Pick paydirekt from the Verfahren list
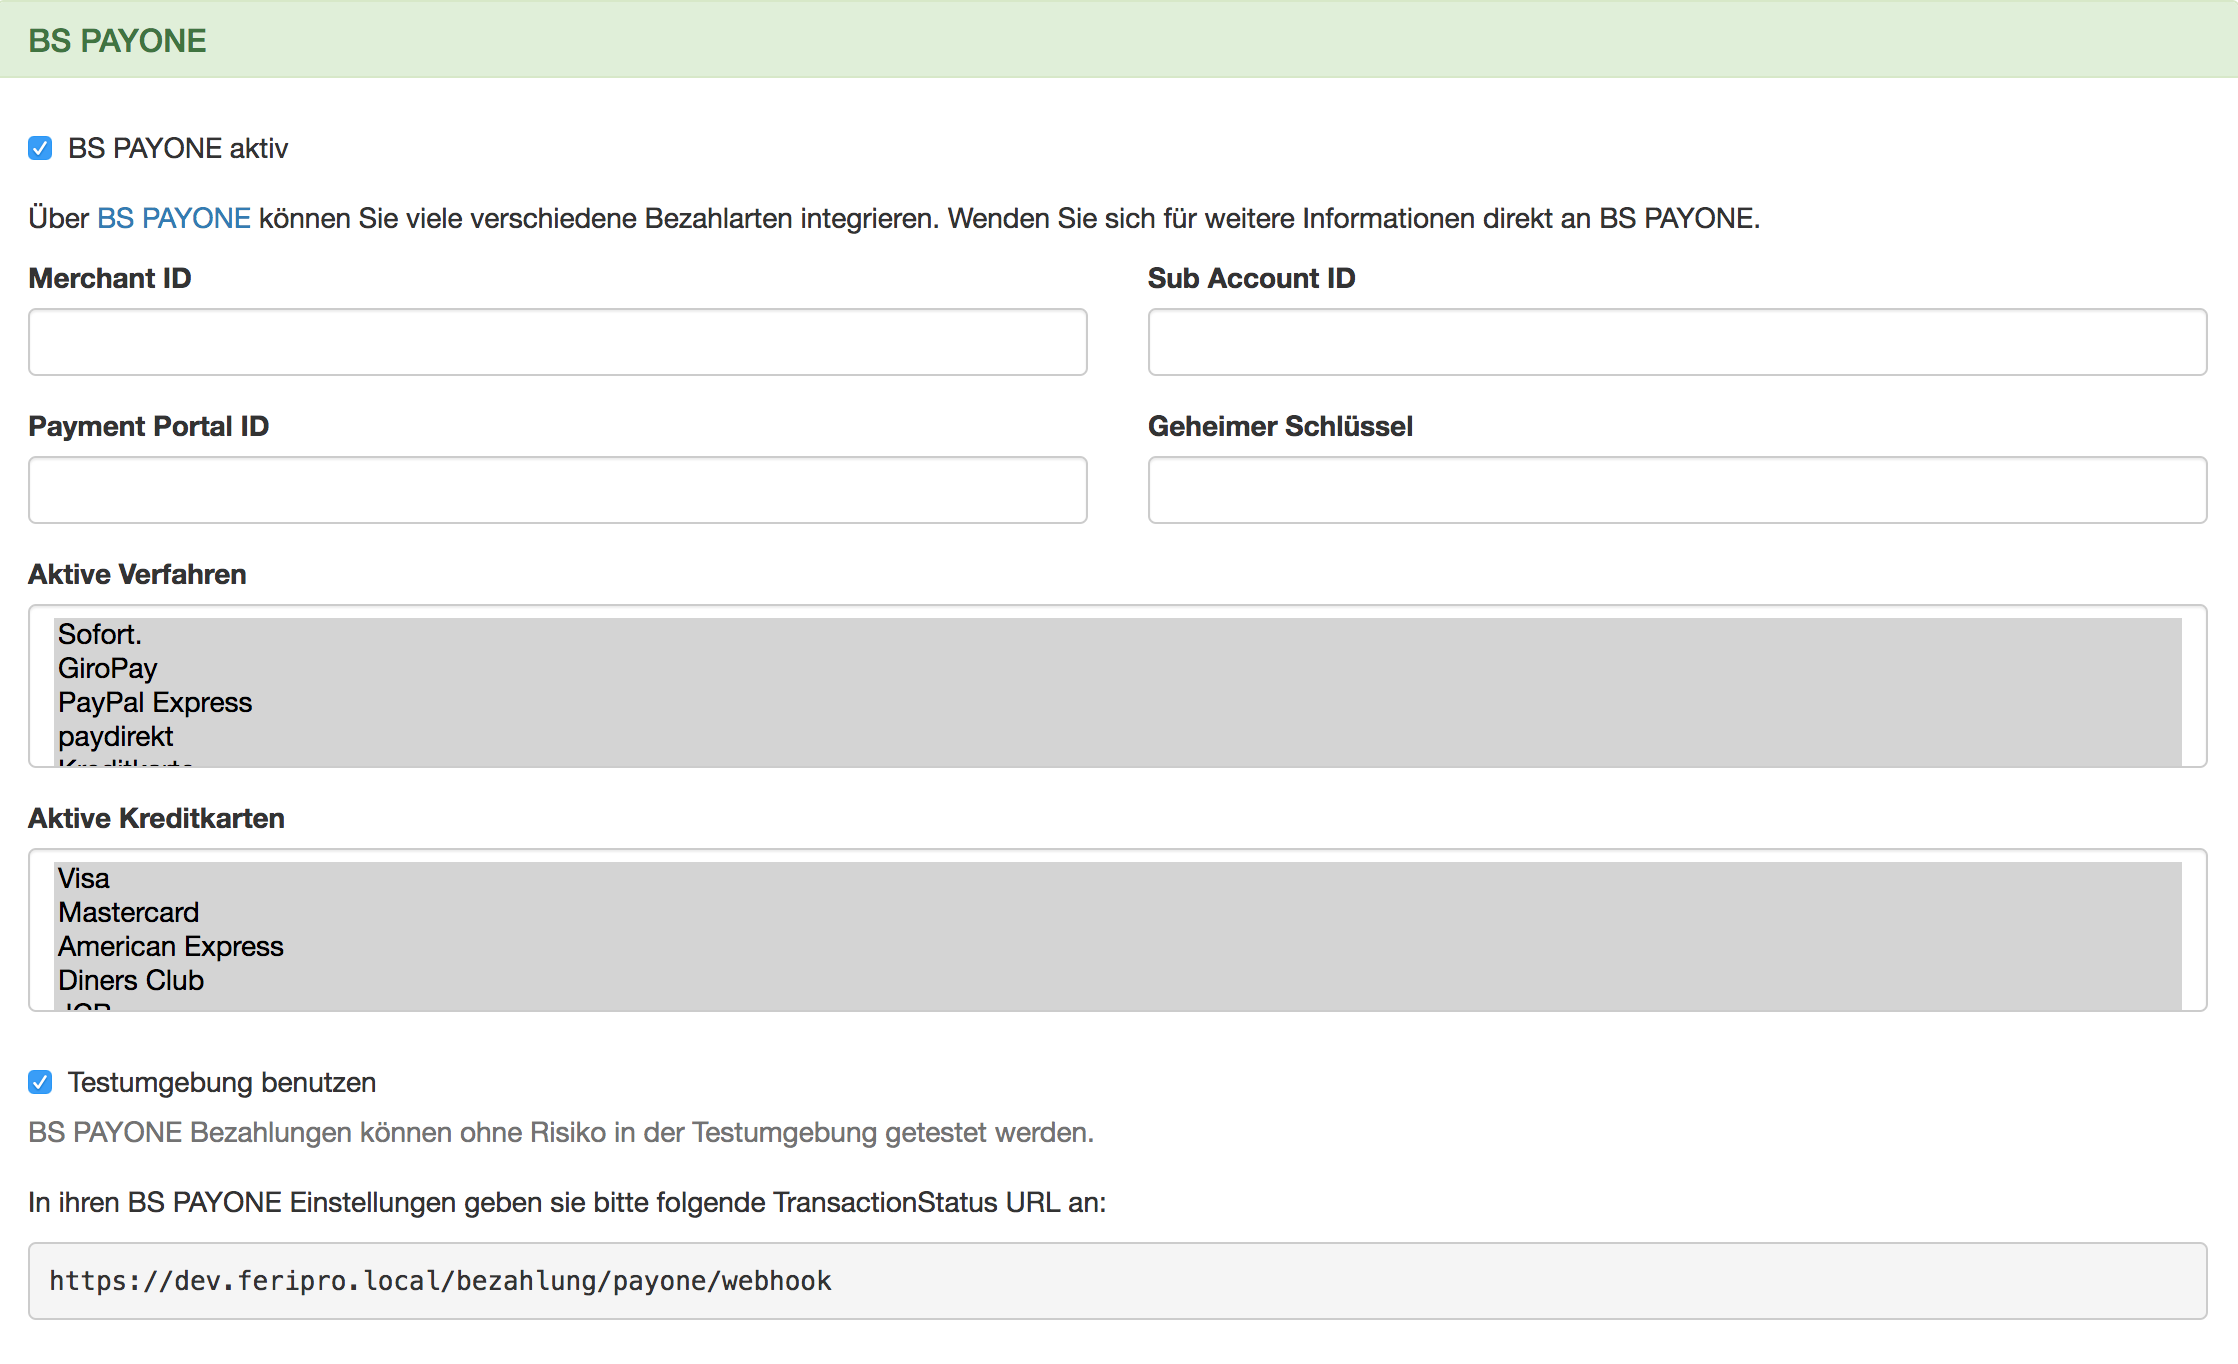The width and height of the screenshot is (2238, 1364). (116, 736)
